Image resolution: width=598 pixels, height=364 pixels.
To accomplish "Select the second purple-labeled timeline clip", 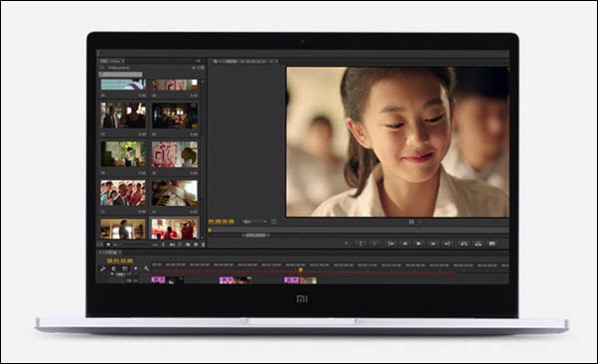I will pos(235,280).
